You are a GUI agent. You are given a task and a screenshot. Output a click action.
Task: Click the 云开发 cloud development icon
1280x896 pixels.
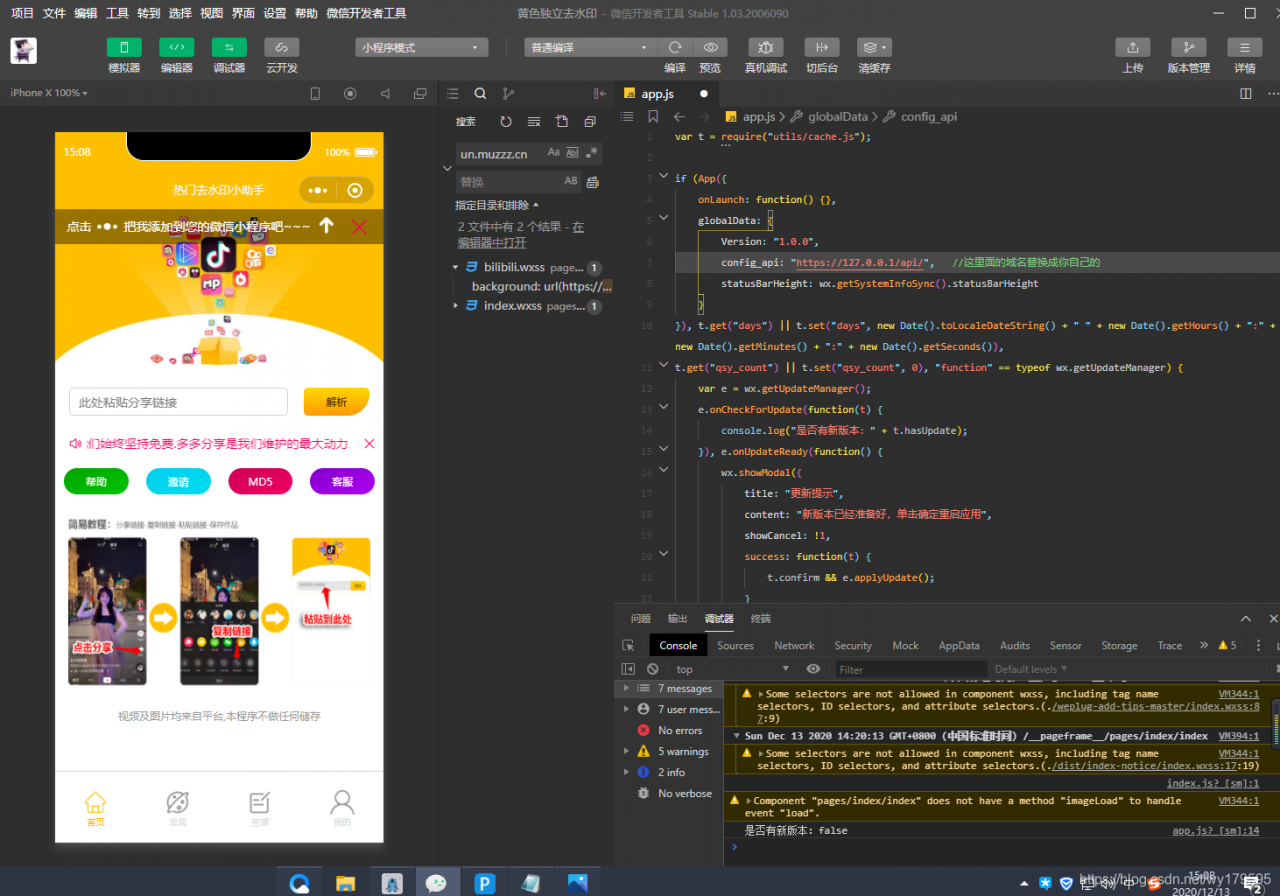click(x=281, y=48)
